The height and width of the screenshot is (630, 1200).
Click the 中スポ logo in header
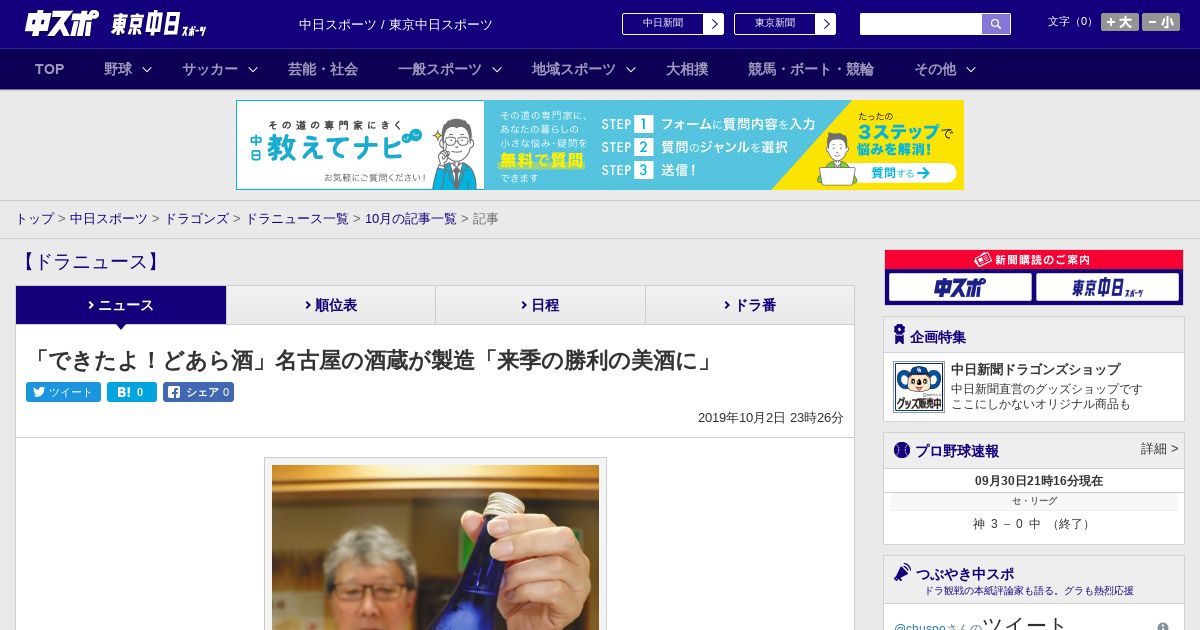(x=61, y=23)
